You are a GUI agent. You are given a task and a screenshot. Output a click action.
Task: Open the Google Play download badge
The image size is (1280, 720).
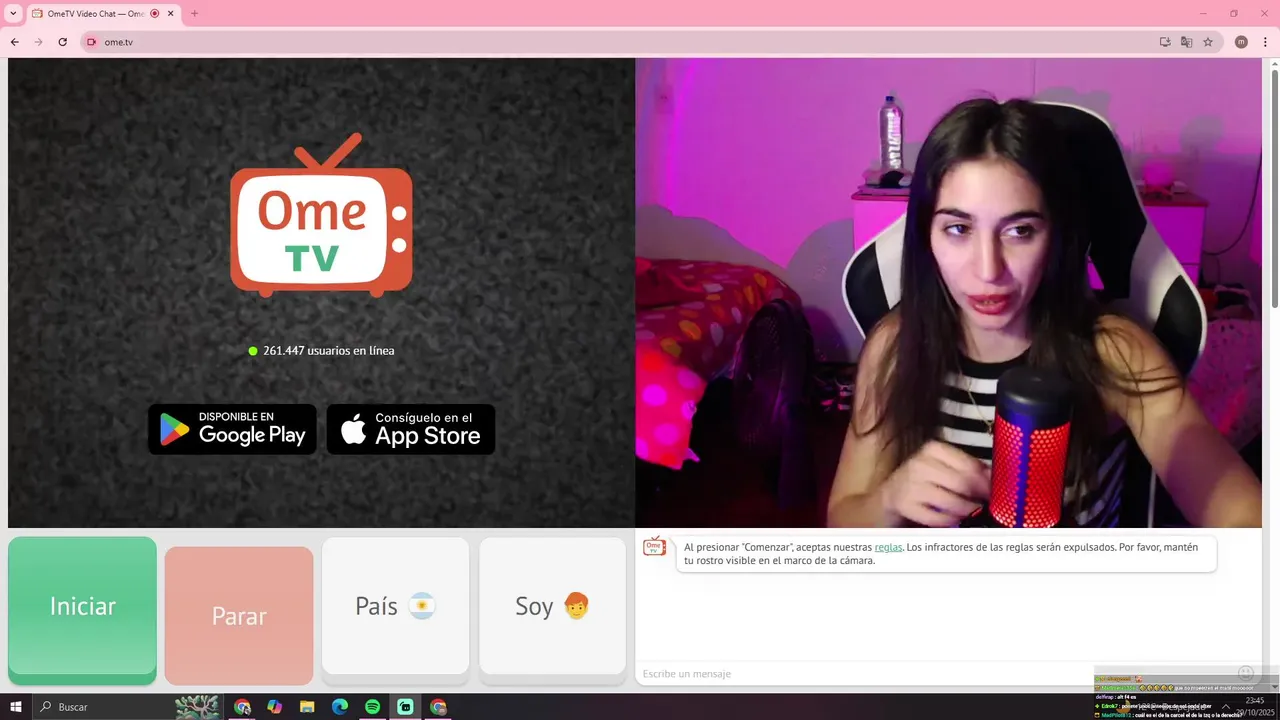(x=232, y=429)
